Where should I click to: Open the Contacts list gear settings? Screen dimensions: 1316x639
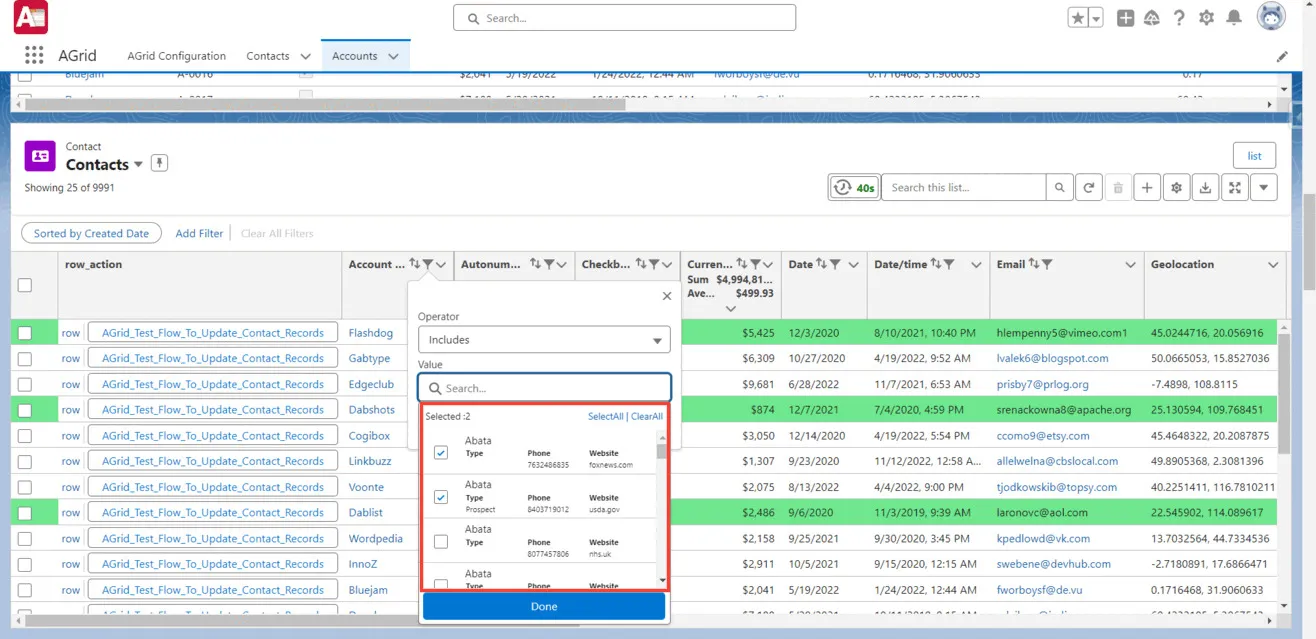[x=1176, y=187]
